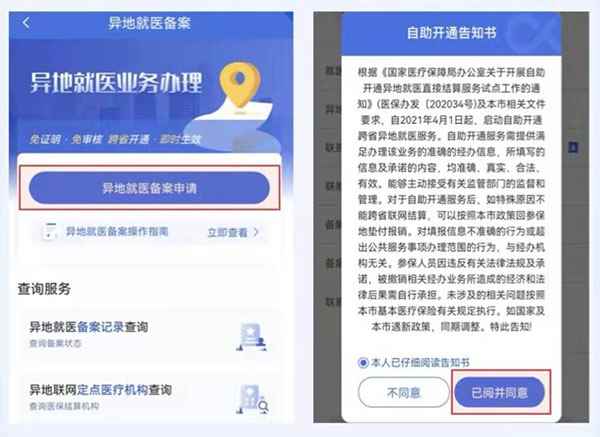The width and height of the screenshot is (600, 437).
Task: Click 不同意 button
Action: tap(404, 393)
